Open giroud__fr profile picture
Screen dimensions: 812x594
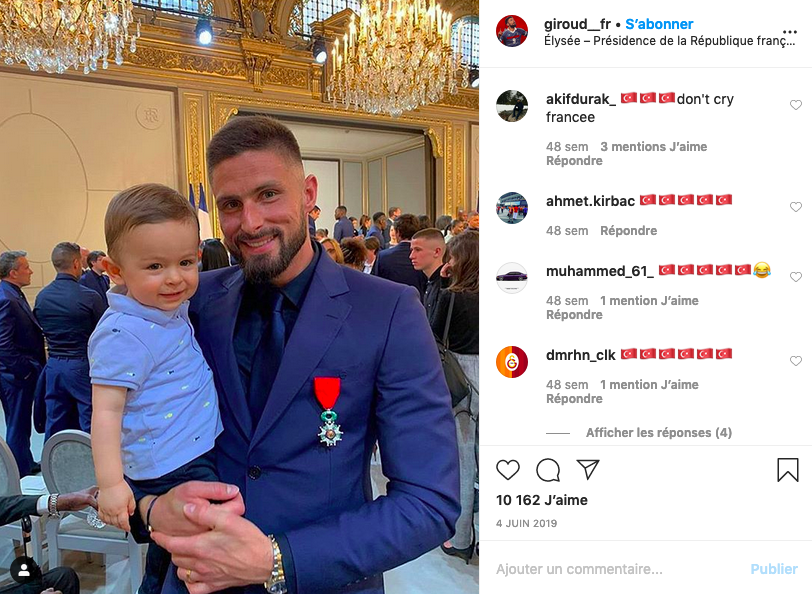(512, 31)
